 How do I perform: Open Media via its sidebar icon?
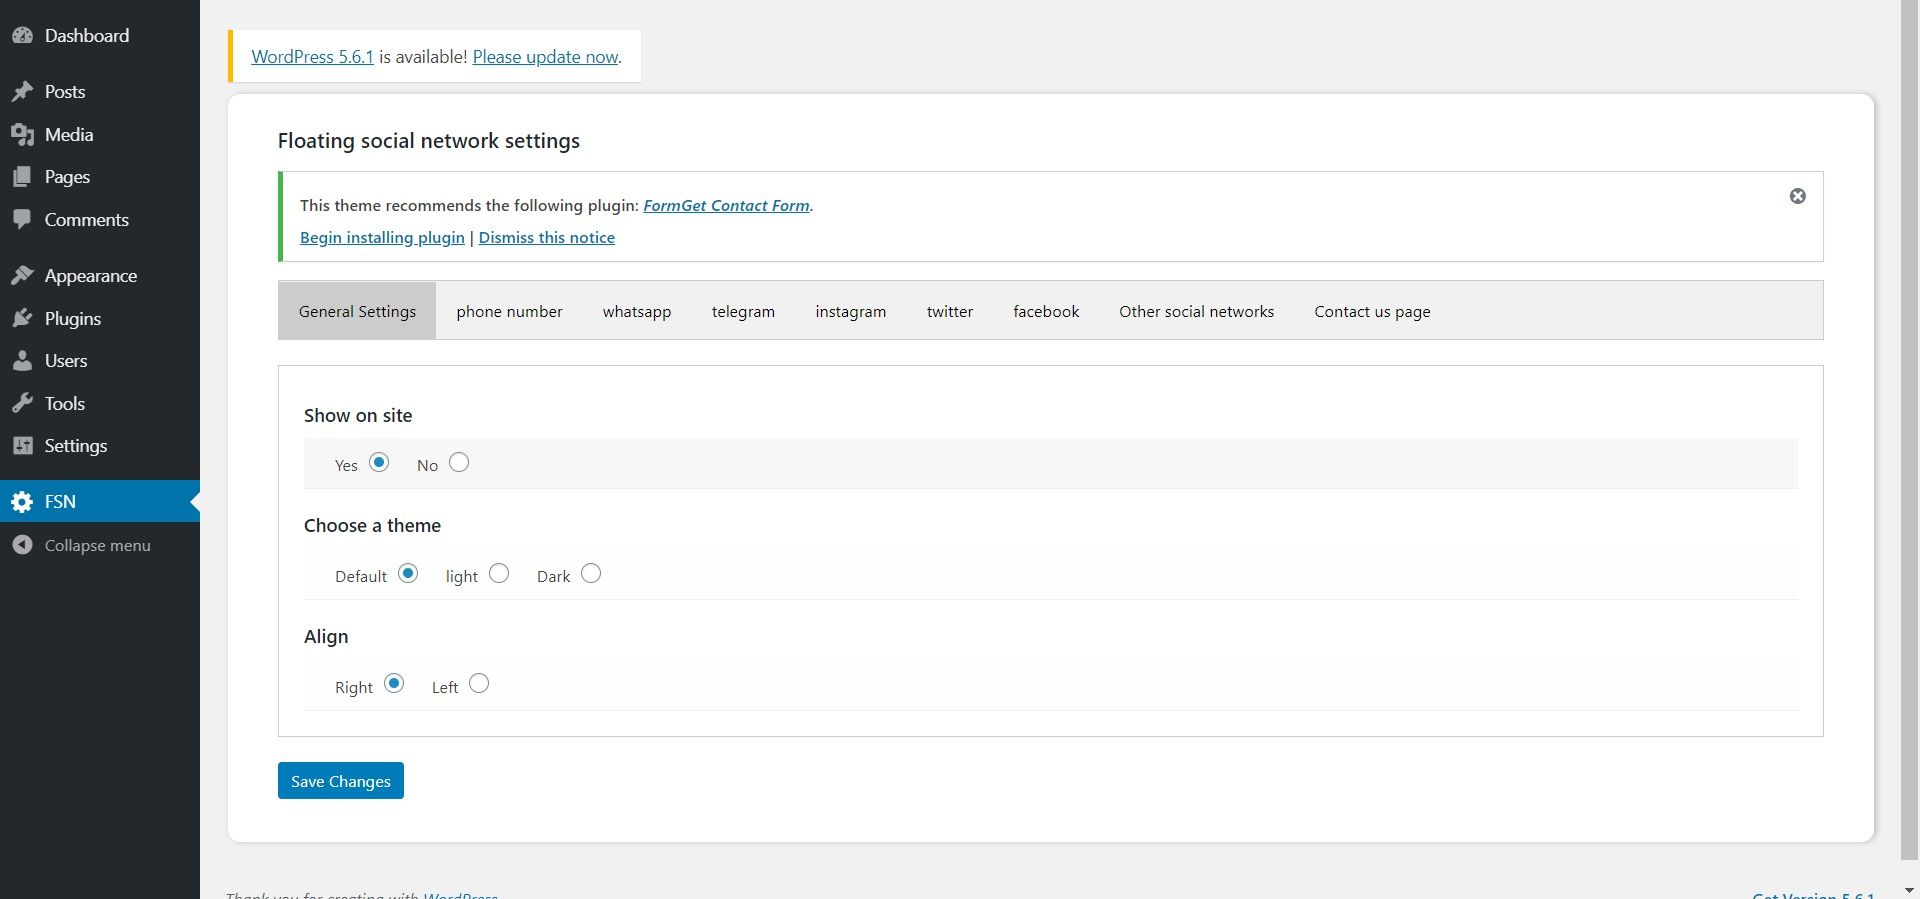pos(22,135)
